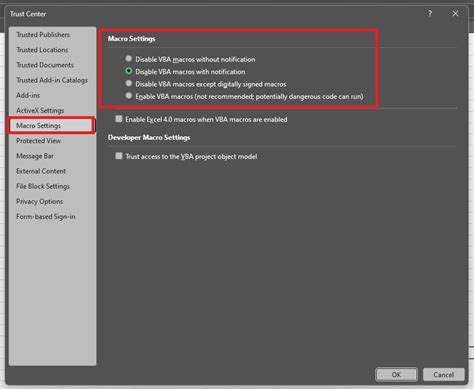
Task: Confirm changes with OK button
Action: point(396,374)
